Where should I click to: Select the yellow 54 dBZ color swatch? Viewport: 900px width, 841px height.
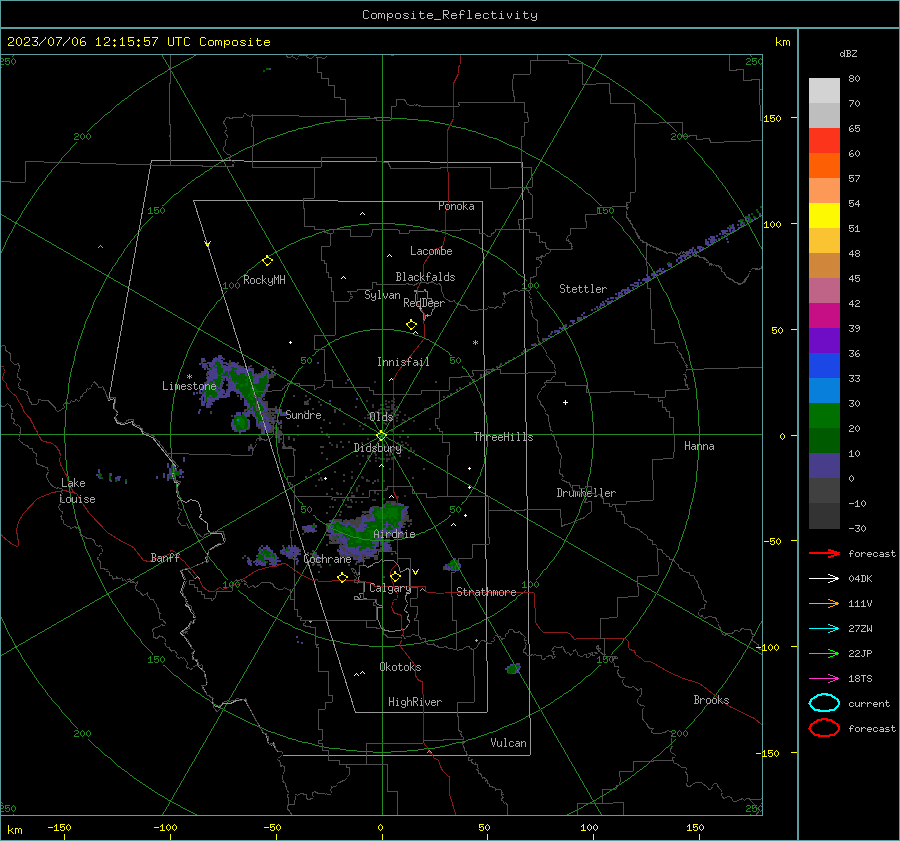[x=824, y=216]
